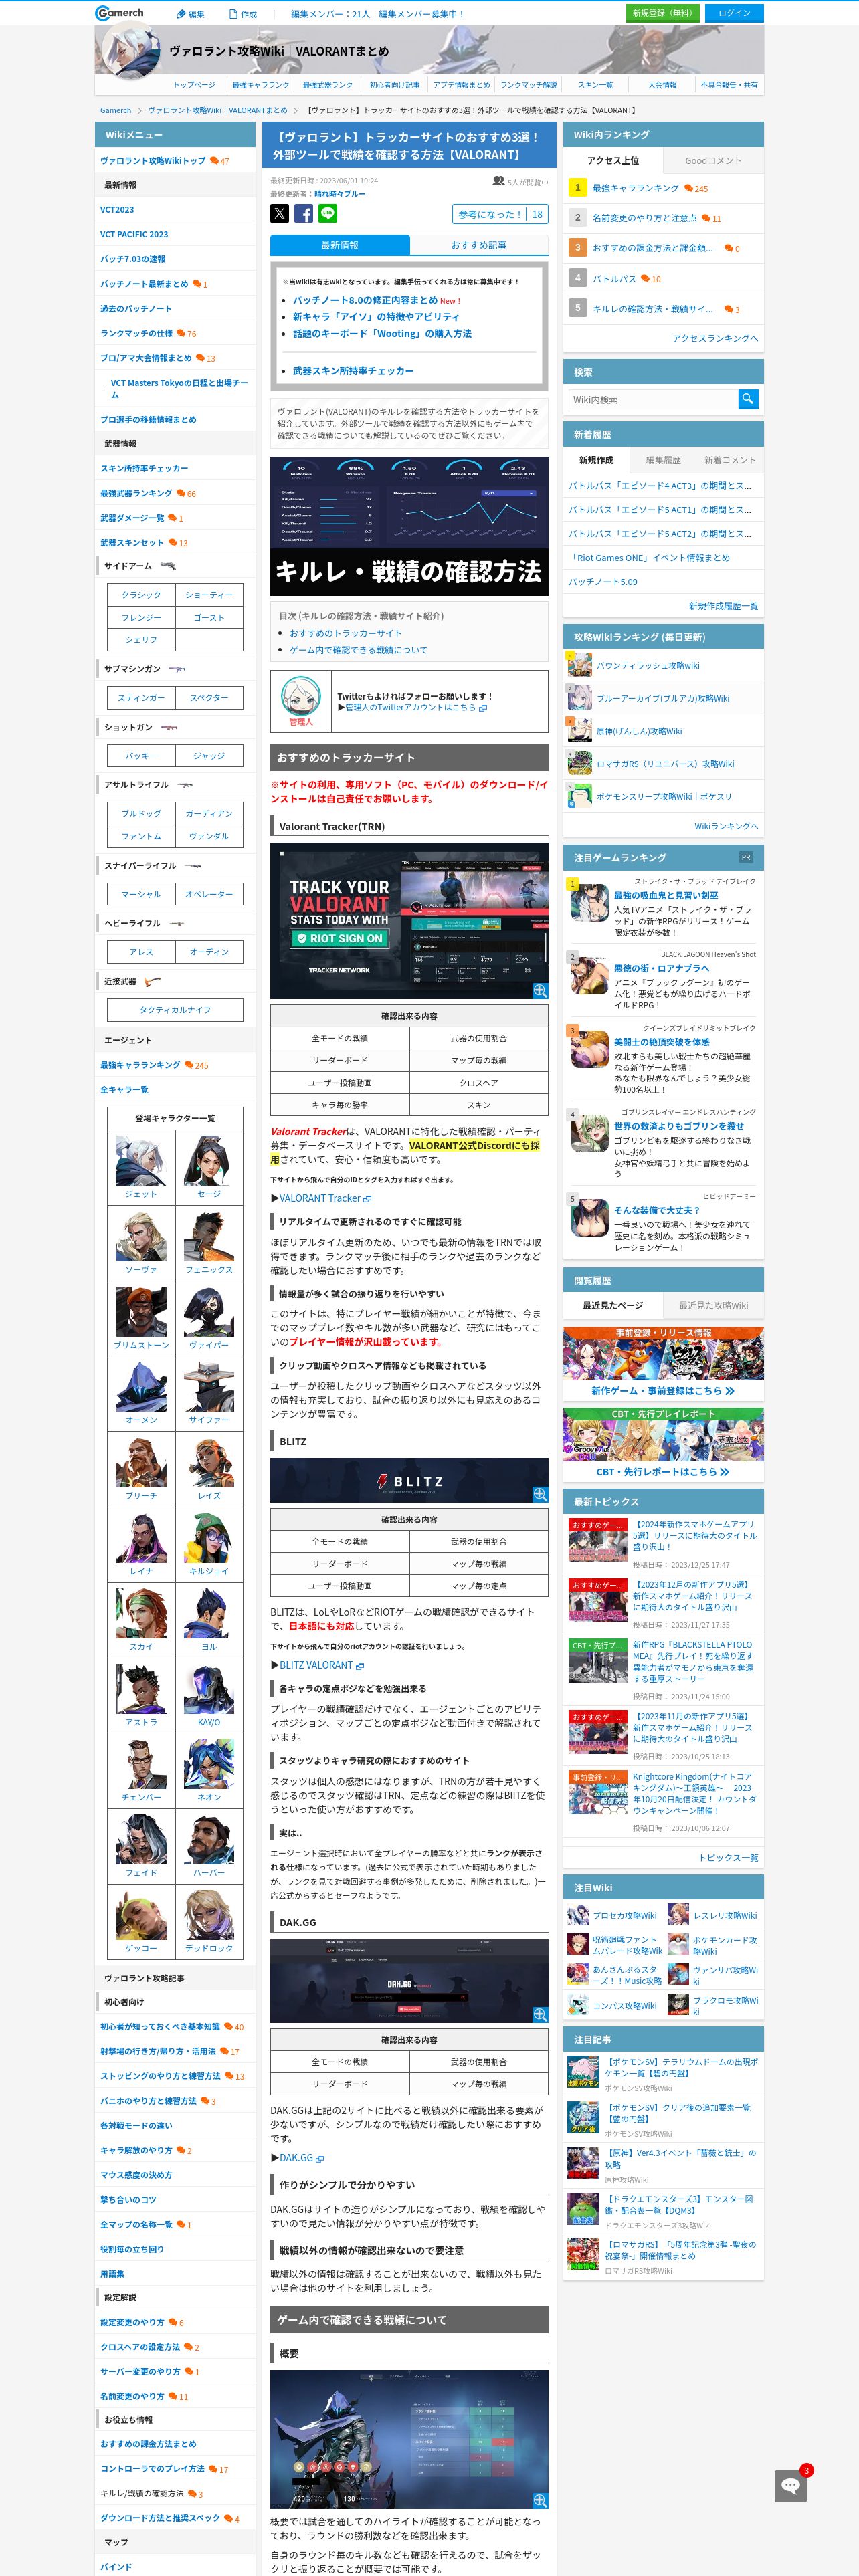Open the Gamerch breadcrumb link
This screenshot has width=859, height=2576.
pos(115,110)
